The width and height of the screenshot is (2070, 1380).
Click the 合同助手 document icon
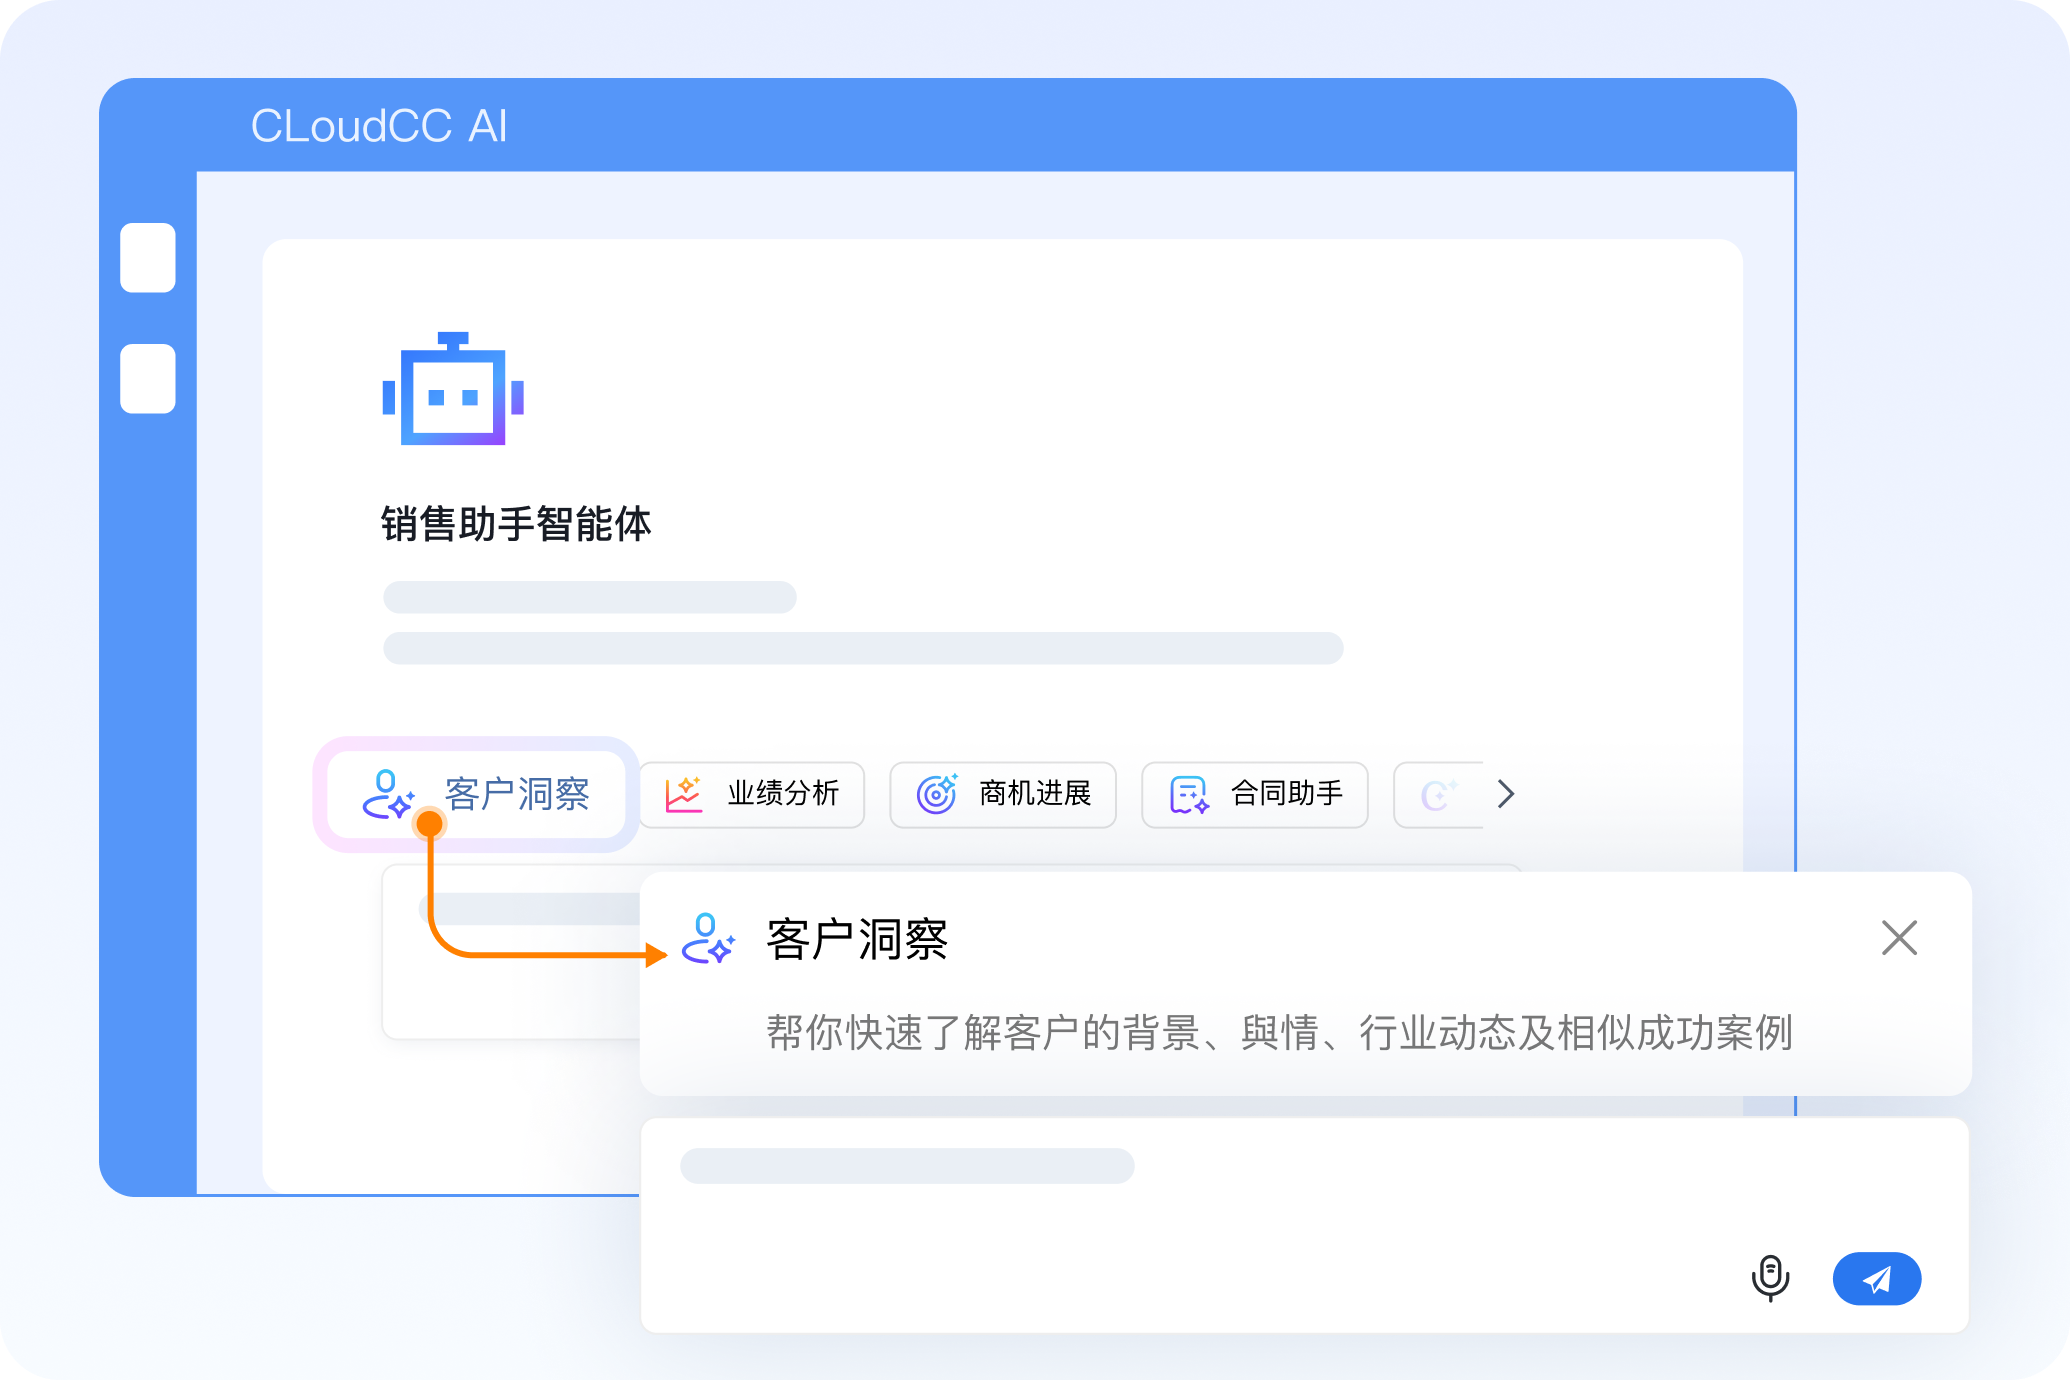(1189, 795)
